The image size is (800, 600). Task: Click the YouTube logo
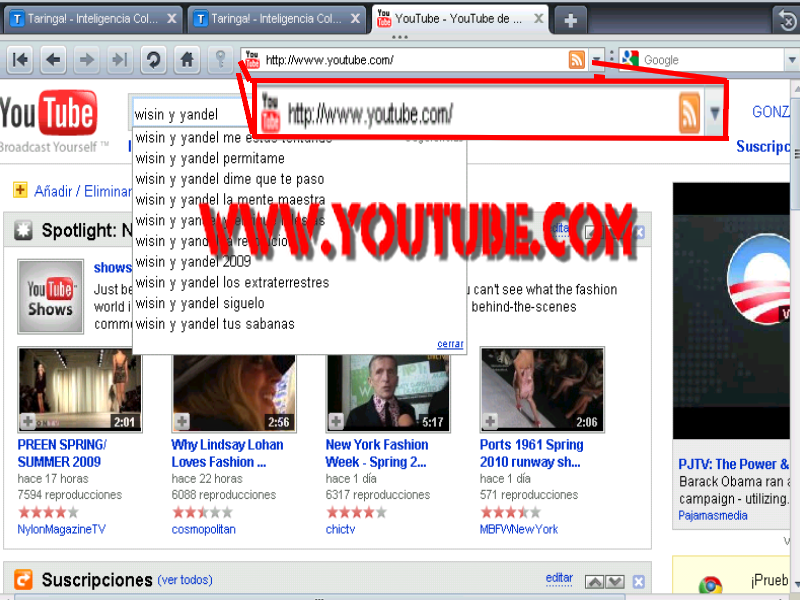[48, 113]
